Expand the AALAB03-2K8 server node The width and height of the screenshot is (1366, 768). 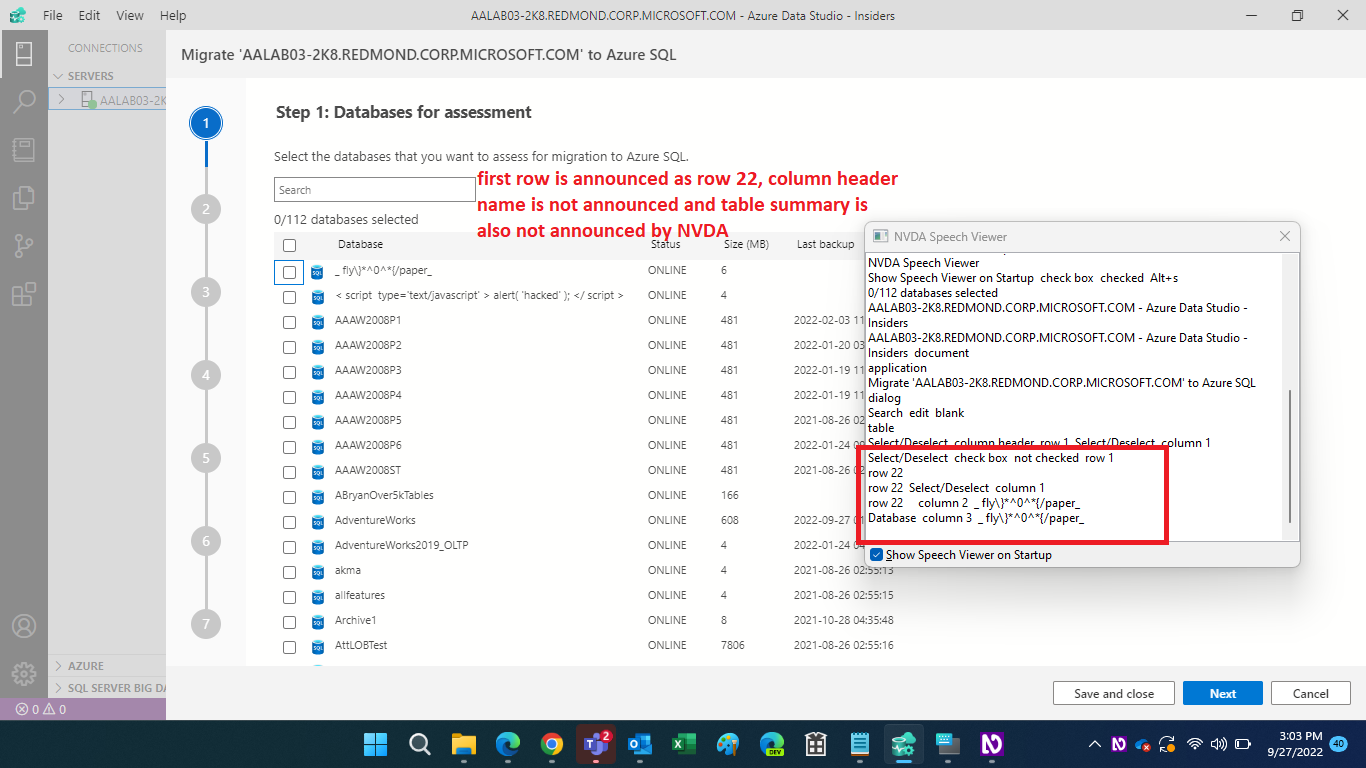click(x=60, y=99)
